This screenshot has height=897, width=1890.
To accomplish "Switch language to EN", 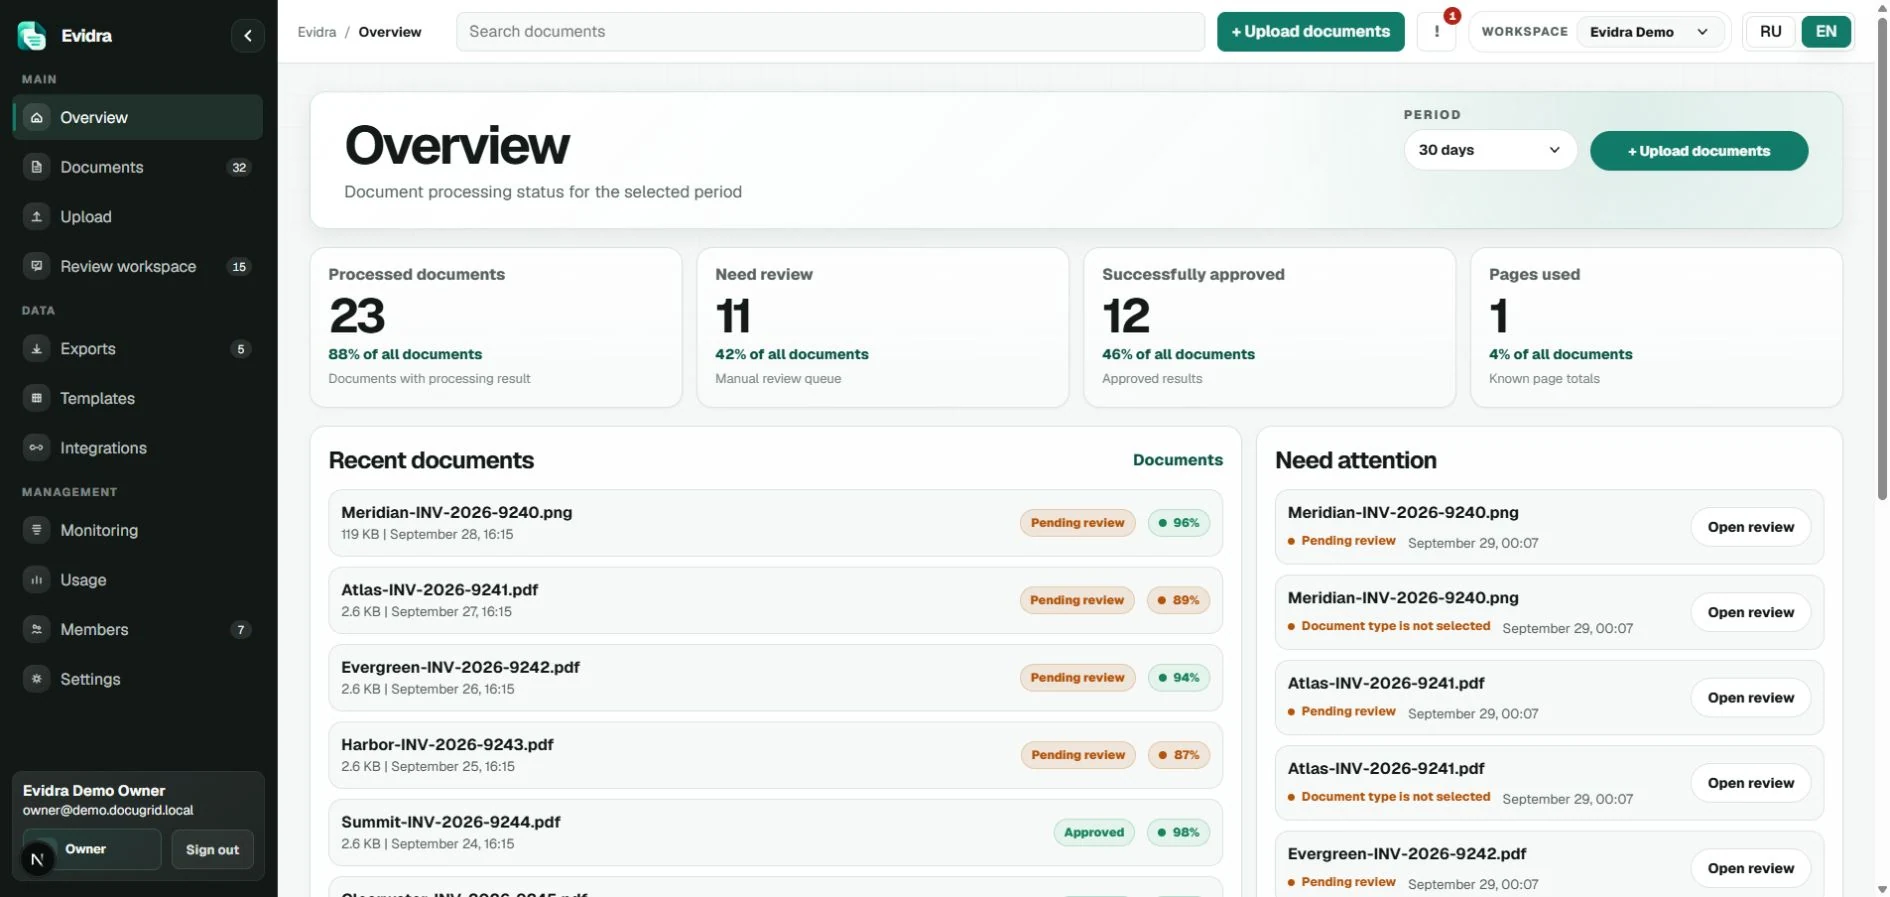I will [1826, 32].
